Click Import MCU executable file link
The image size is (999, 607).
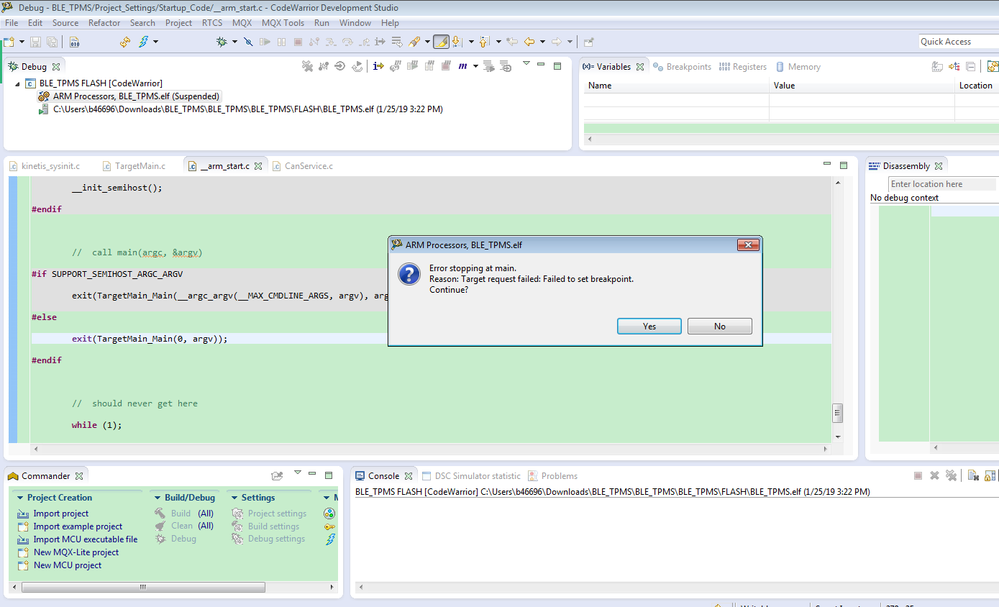click(x=85, y=539)
